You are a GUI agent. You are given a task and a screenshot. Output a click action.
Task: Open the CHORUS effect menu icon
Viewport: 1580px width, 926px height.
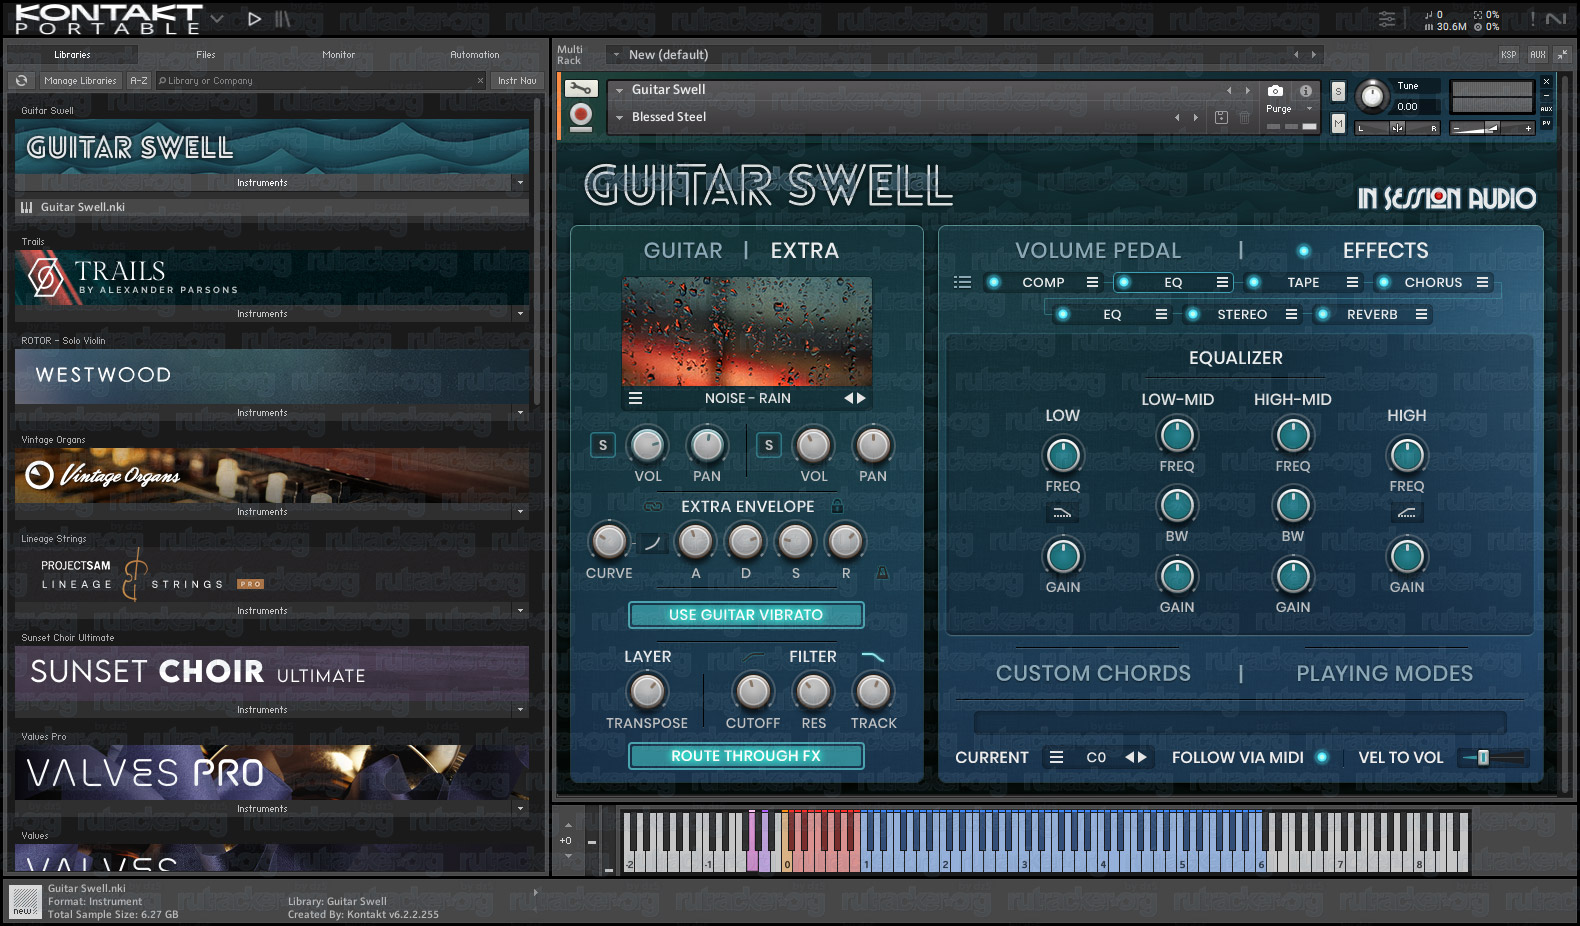tap(1483, 282)
